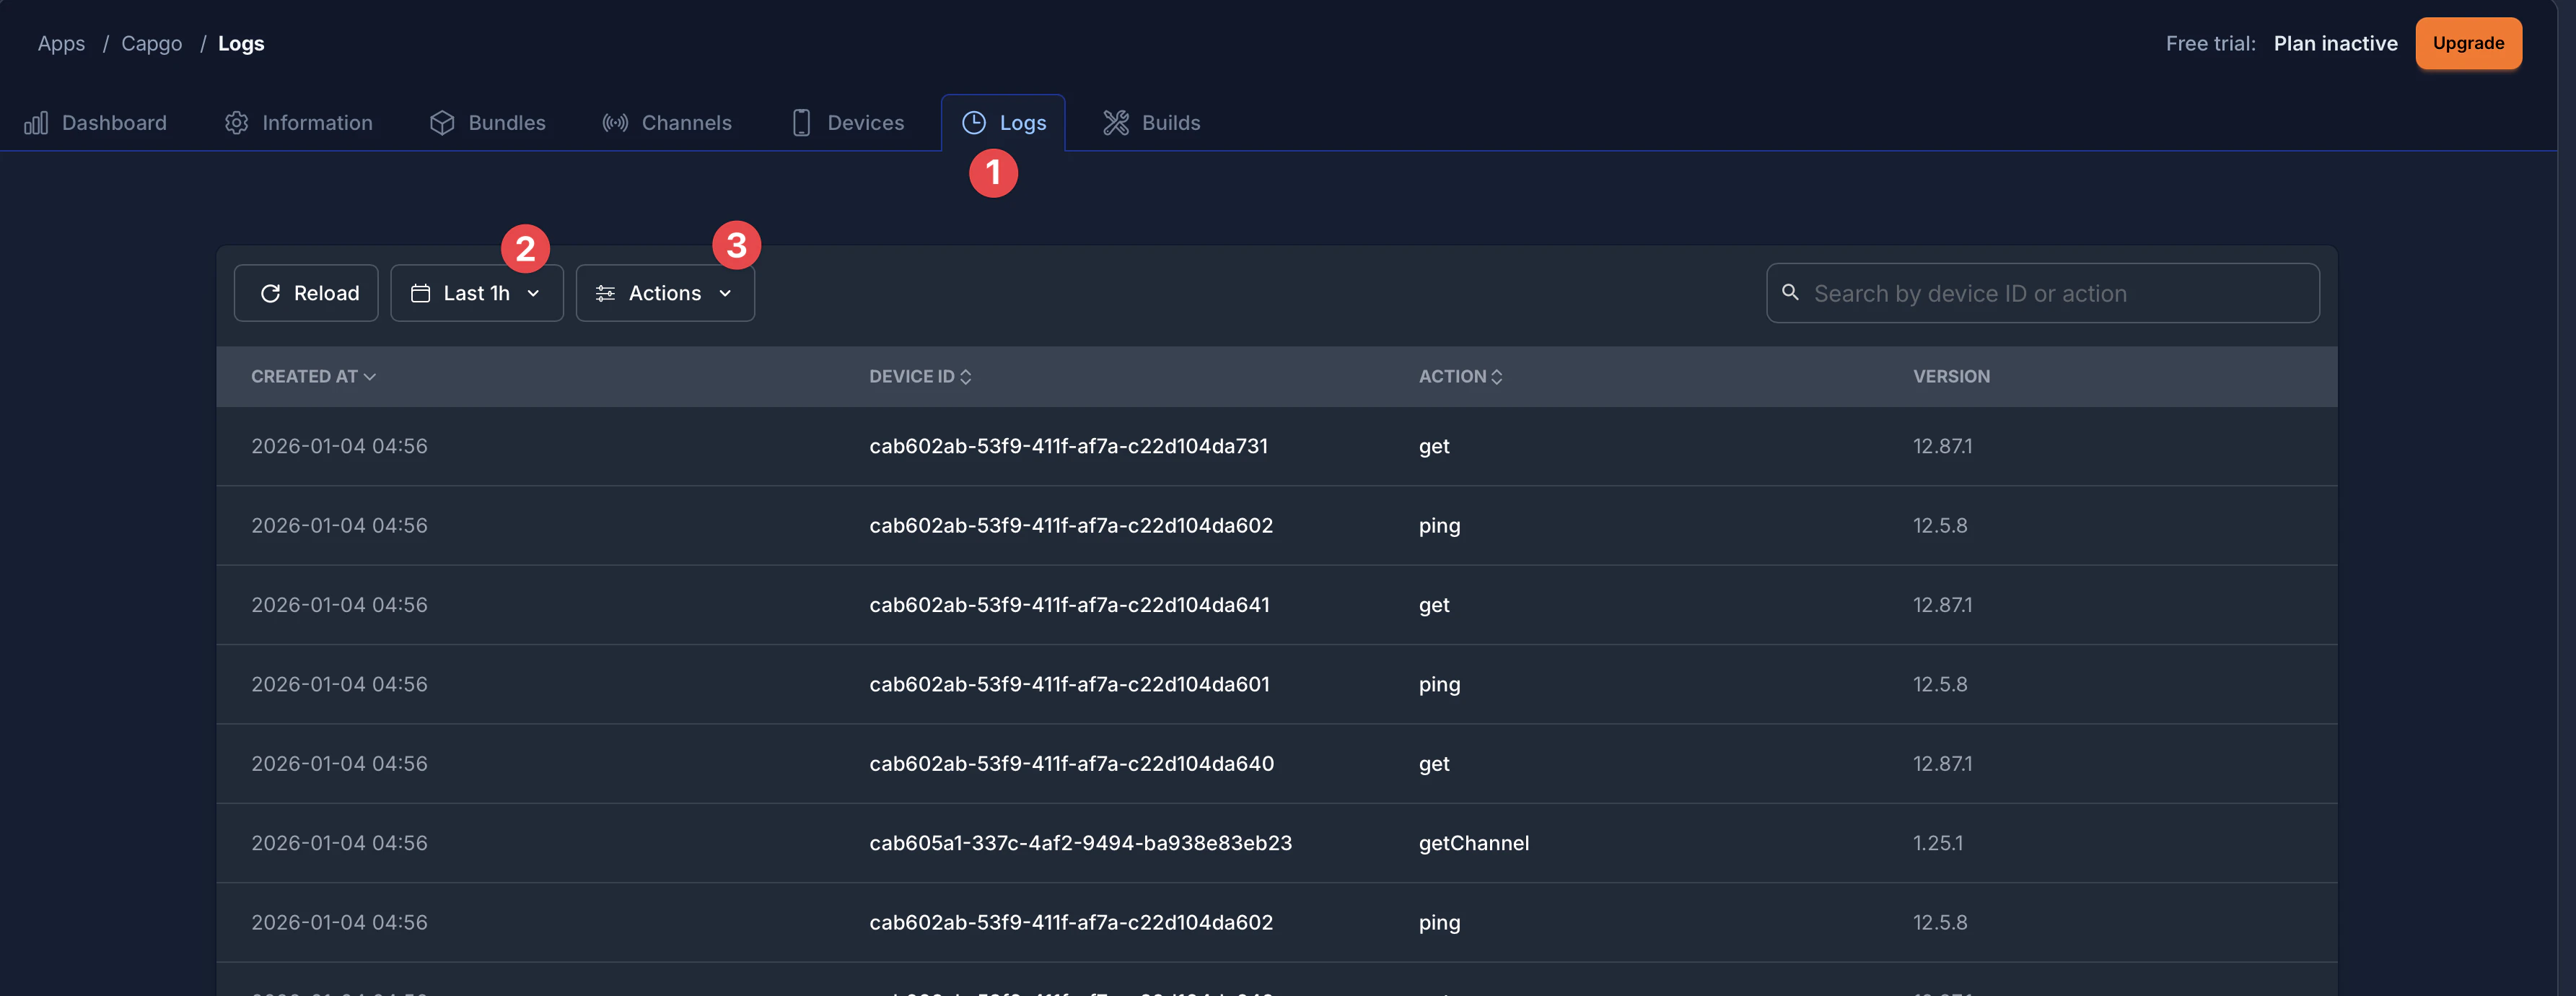Click the filter sliders icon on Actions
This screenshot has height=996, width=2576.
tap(604, 293)
